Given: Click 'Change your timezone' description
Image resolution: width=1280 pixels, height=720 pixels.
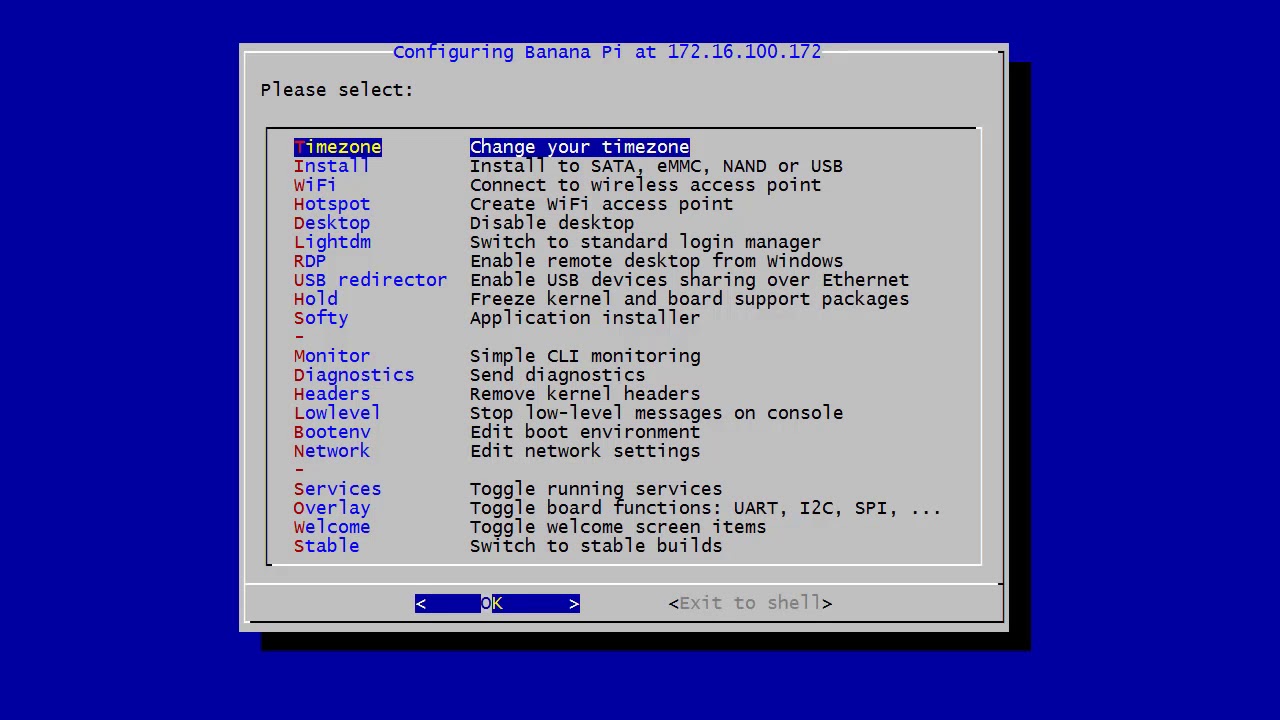Looking at the screenshot, I should [x=580, y=147].
